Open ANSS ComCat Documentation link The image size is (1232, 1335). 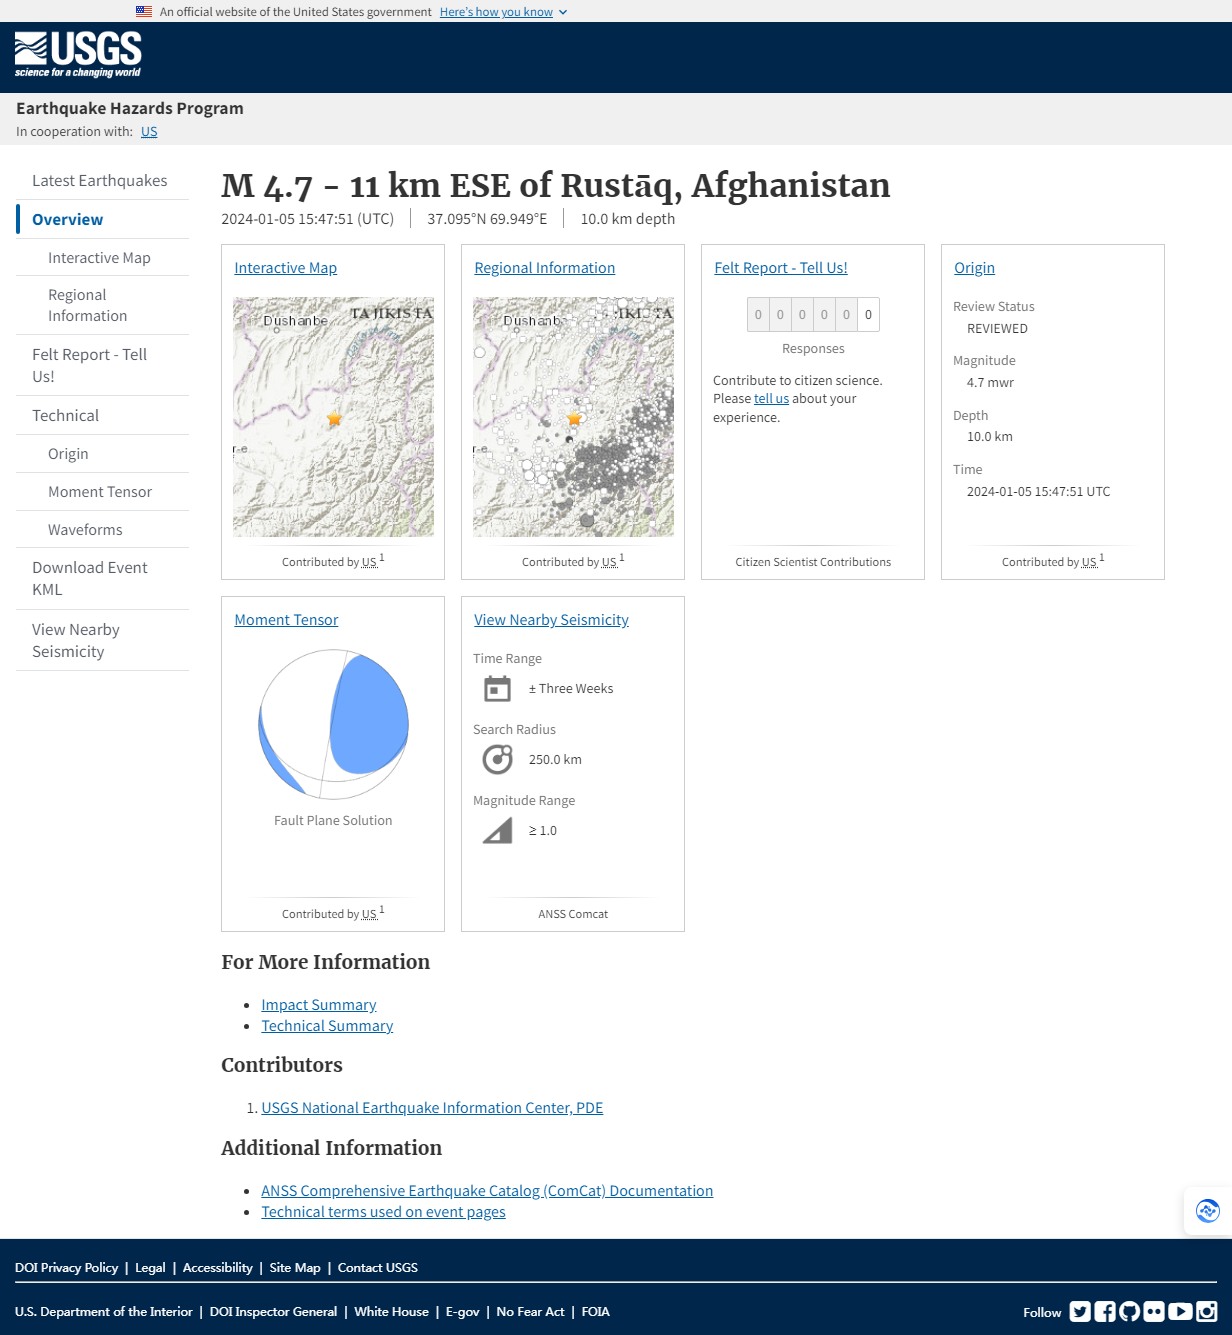[x=487, y=1191]
